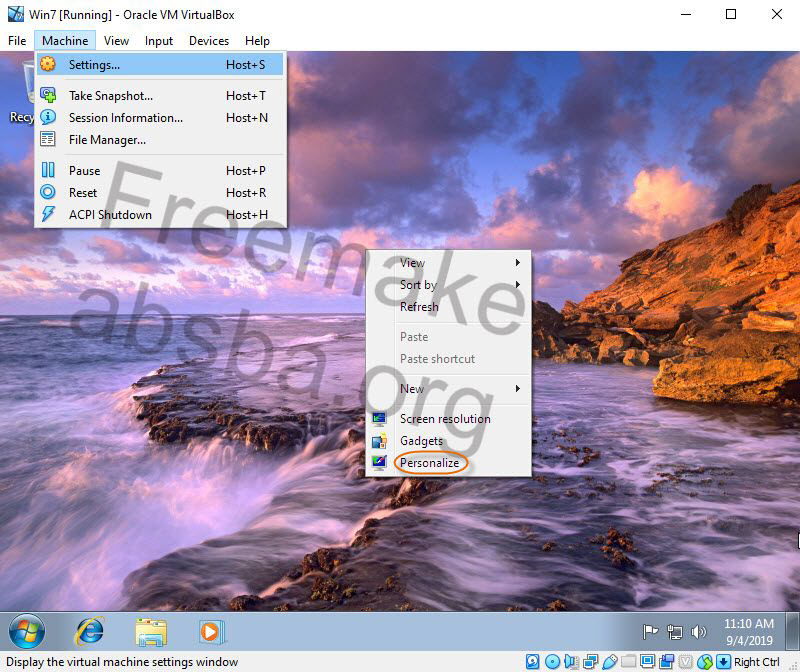Expand the New submenu

[x=448, y=389]
